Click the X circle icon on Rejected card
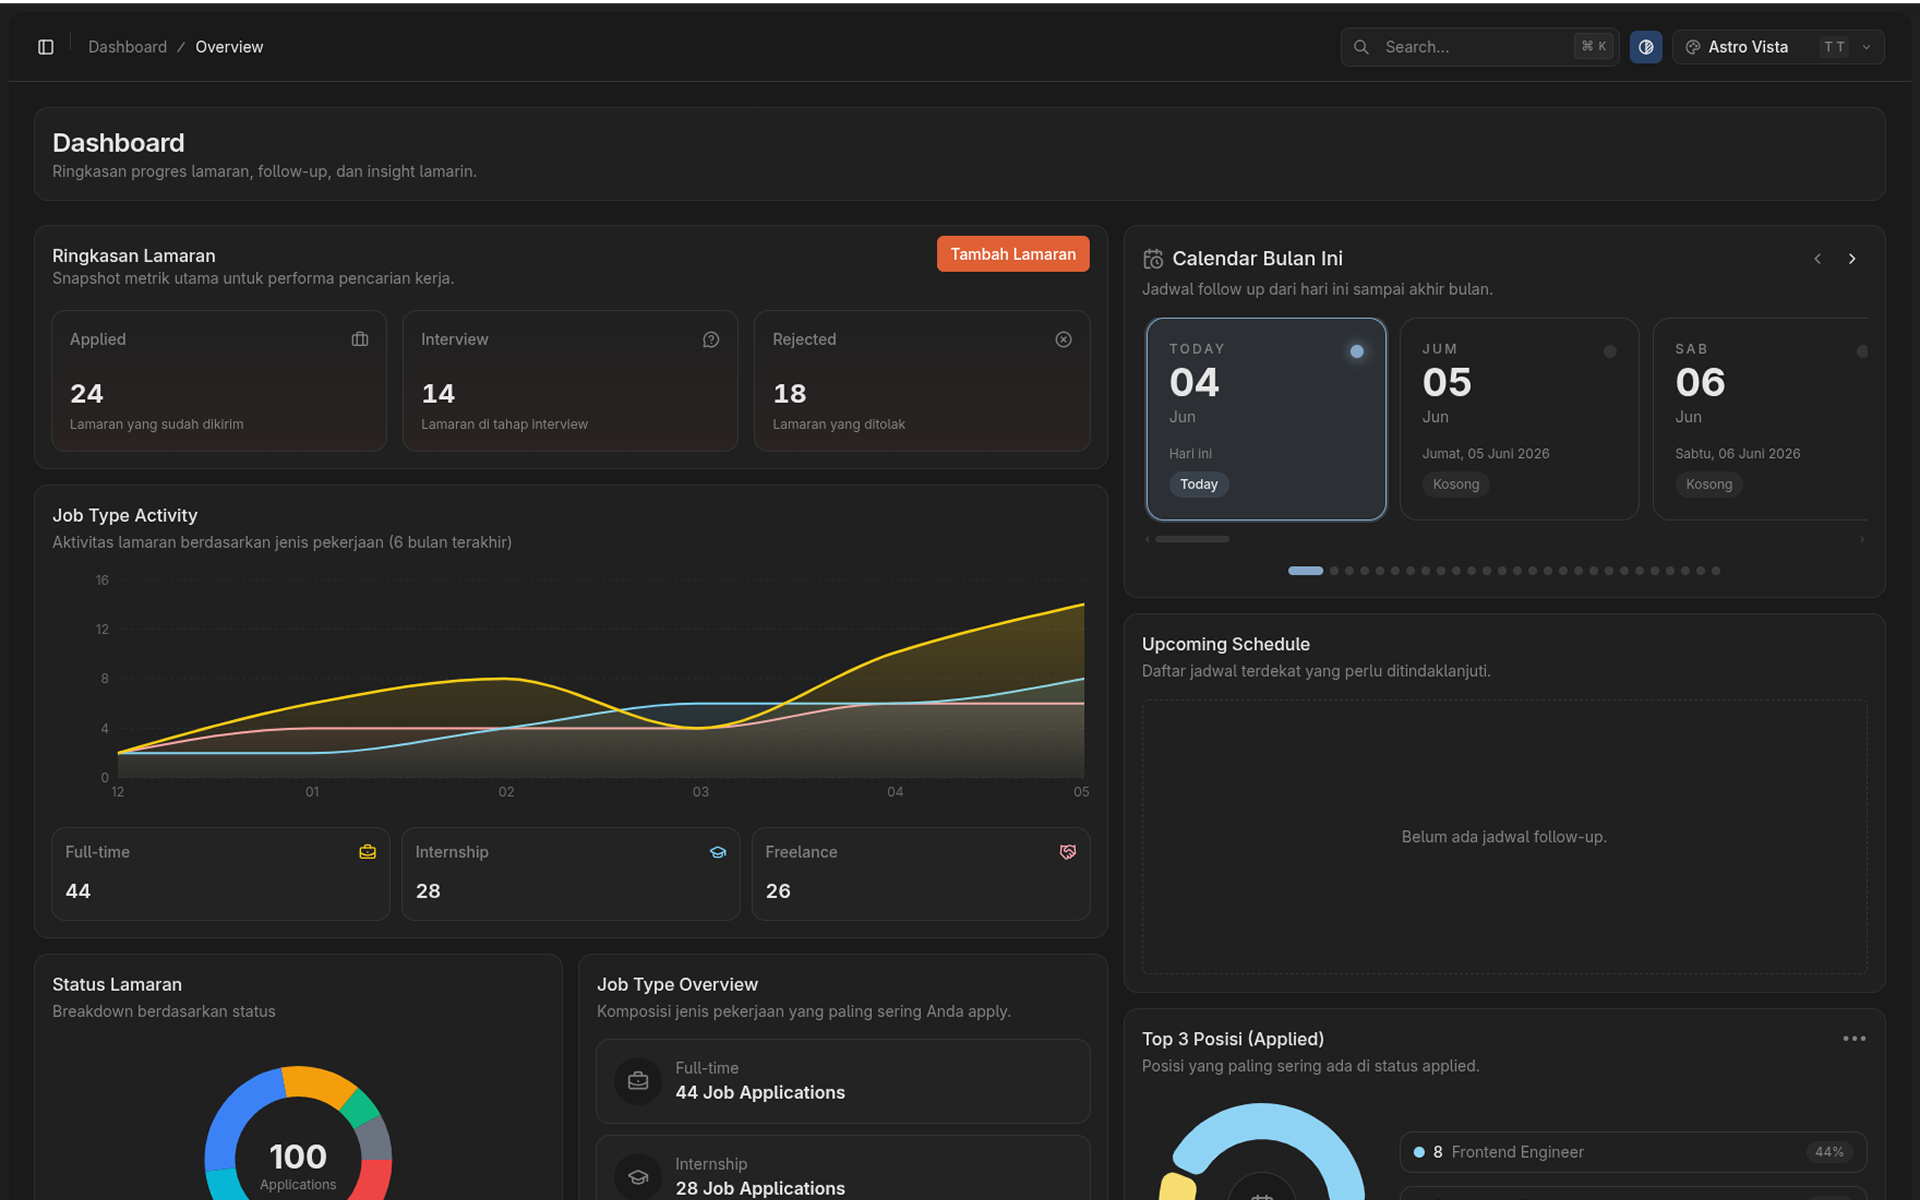The height and width of the screenshot is (1200, 1920). 1064,340
